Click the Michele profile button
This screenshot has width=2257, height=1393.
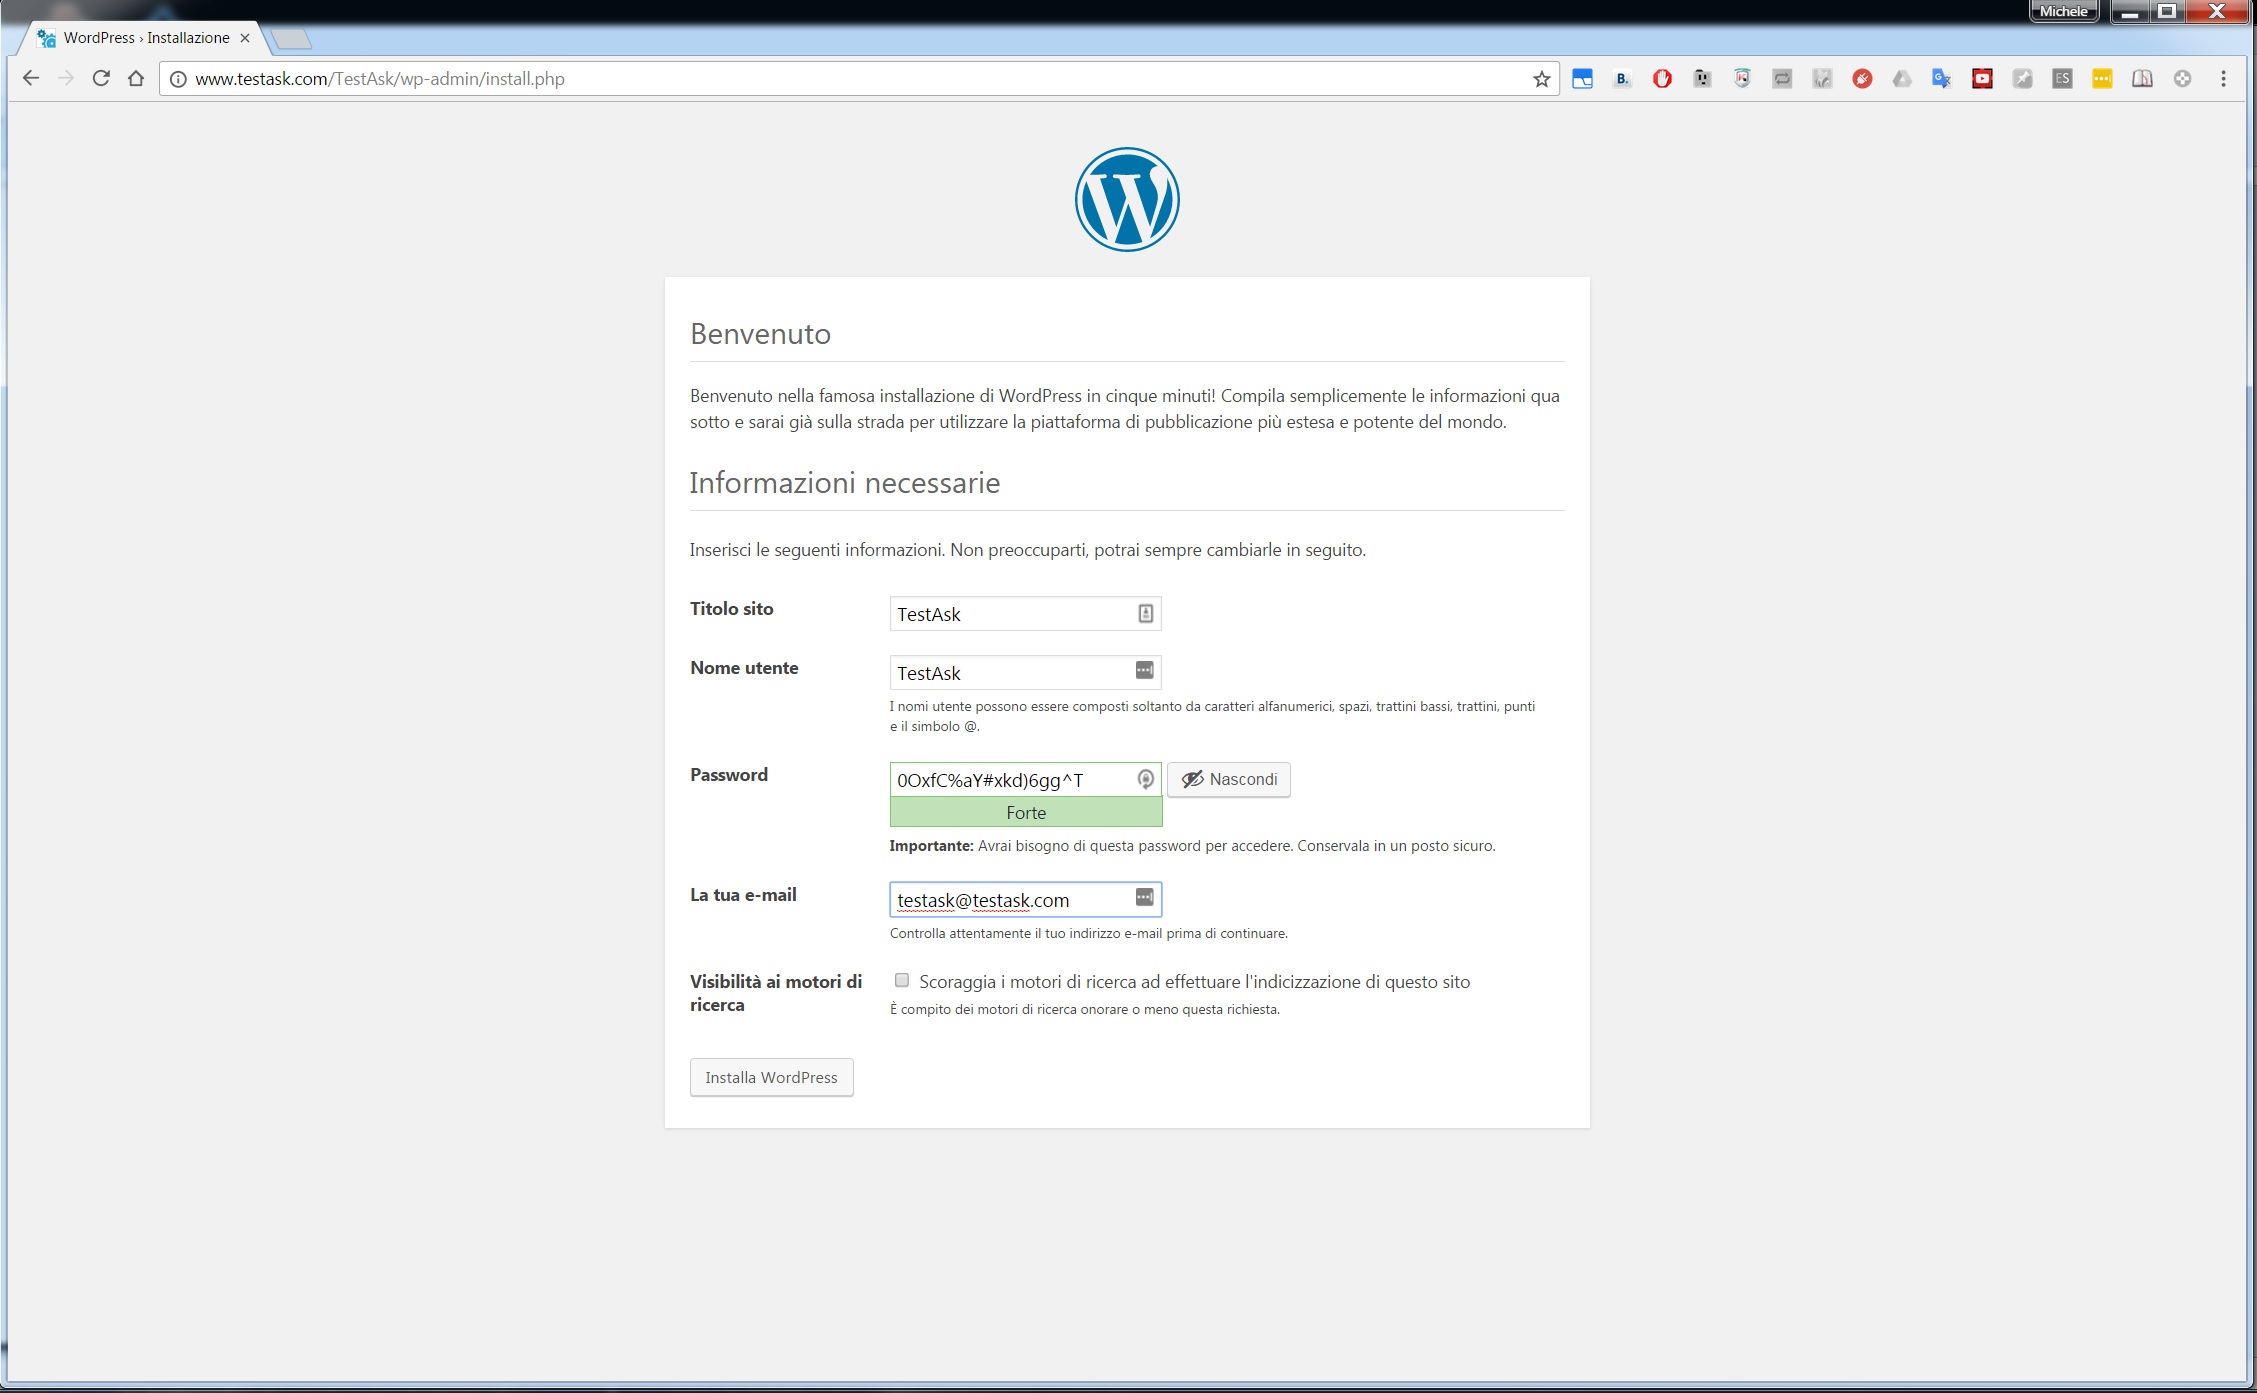coord(2063,11)
